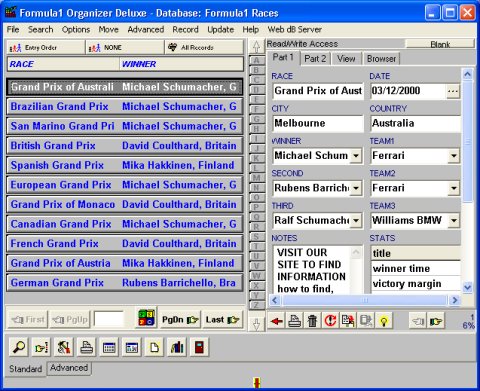Go to previous record hand icon
The width and height of the screenshot is (480, 391).
(x=418, y=321)
